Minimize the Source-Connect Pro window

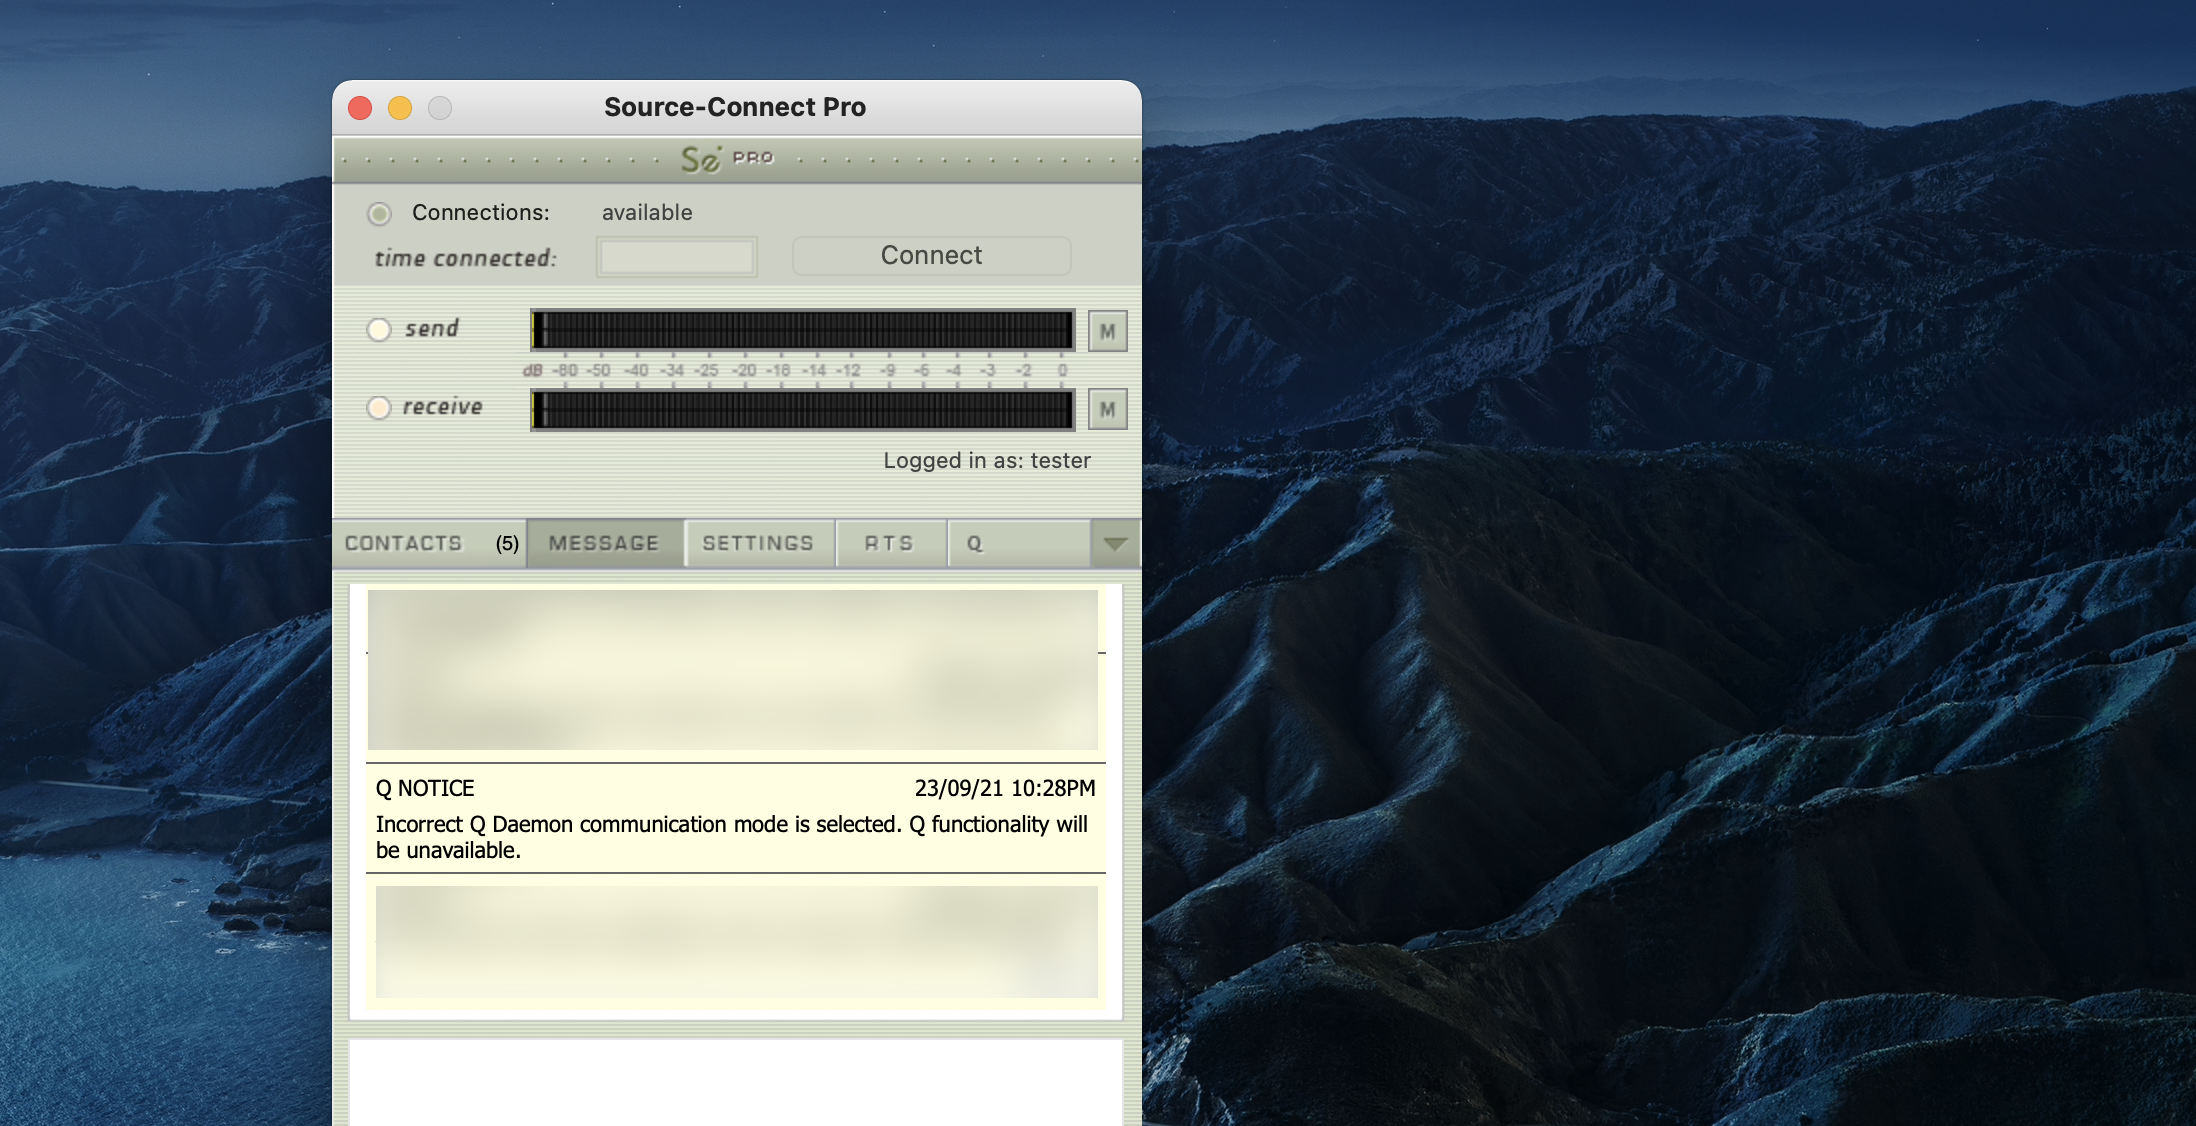pos(400,108)
